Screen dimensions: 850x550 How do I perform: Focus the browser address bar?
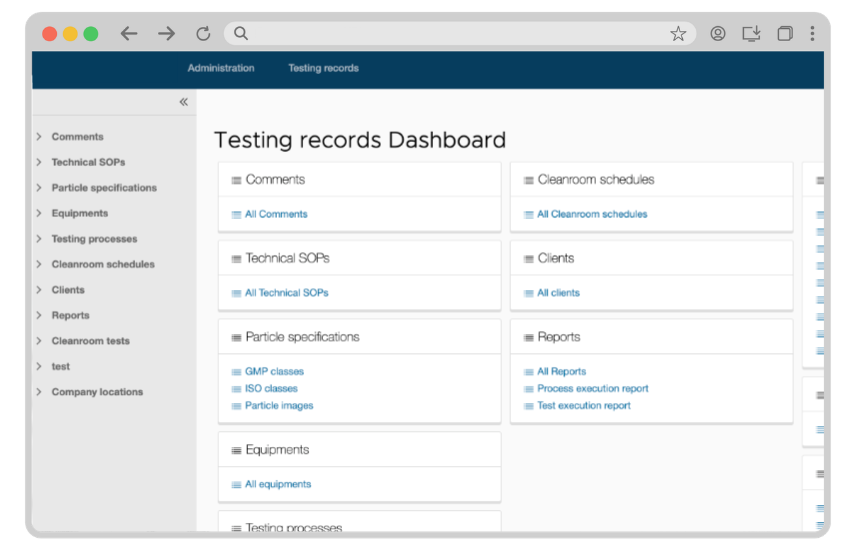click(x=450, y=34)
